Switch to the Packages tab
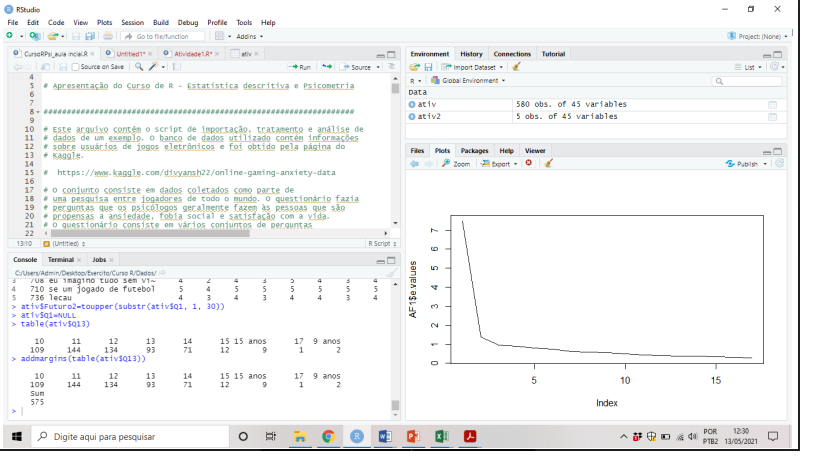The image size is (819, 460). coord(474,150)
